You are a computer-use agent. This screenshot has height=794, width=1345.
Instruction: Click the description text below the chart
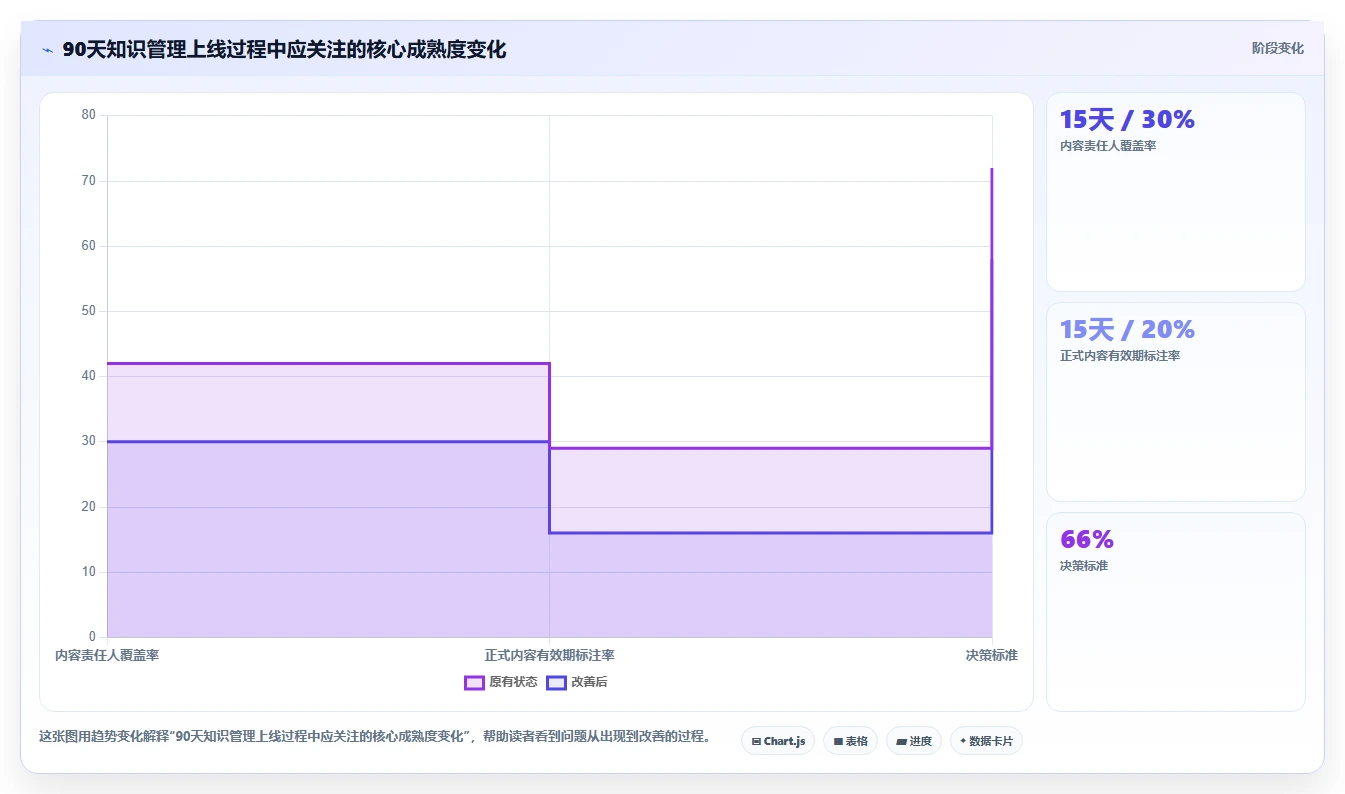pyautogui.click(x=377, y=737)
